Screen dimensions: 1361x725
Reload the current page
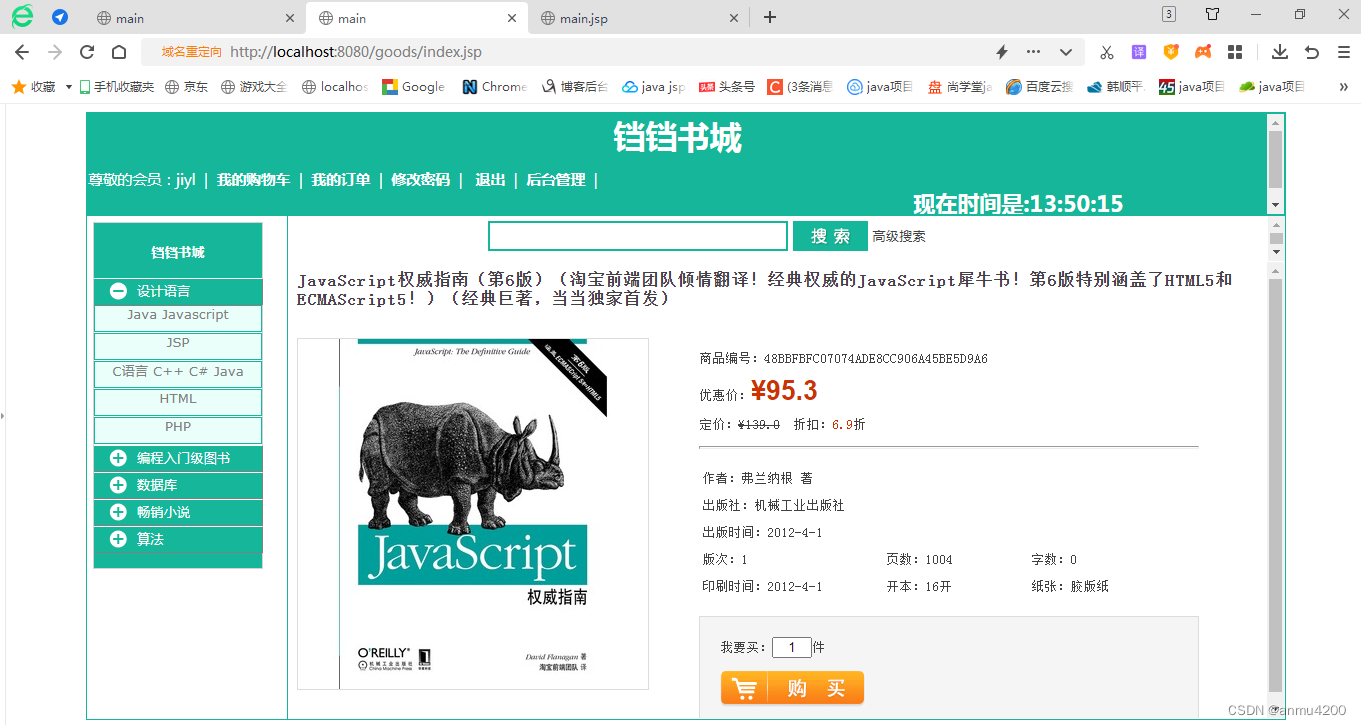click(87, 52)
